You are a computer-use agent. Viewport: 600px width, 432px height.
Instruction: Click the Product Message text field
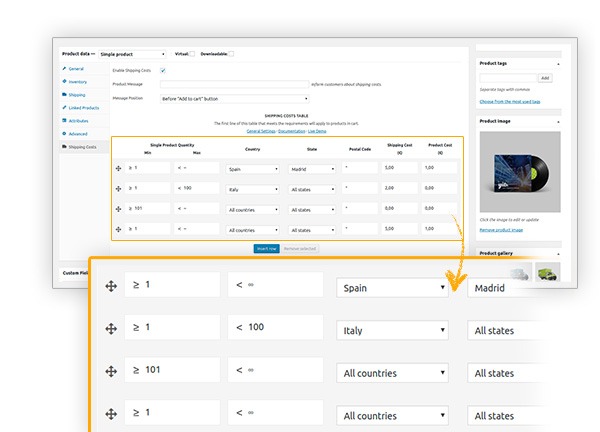pyautogui.click(x=234, y=84)
